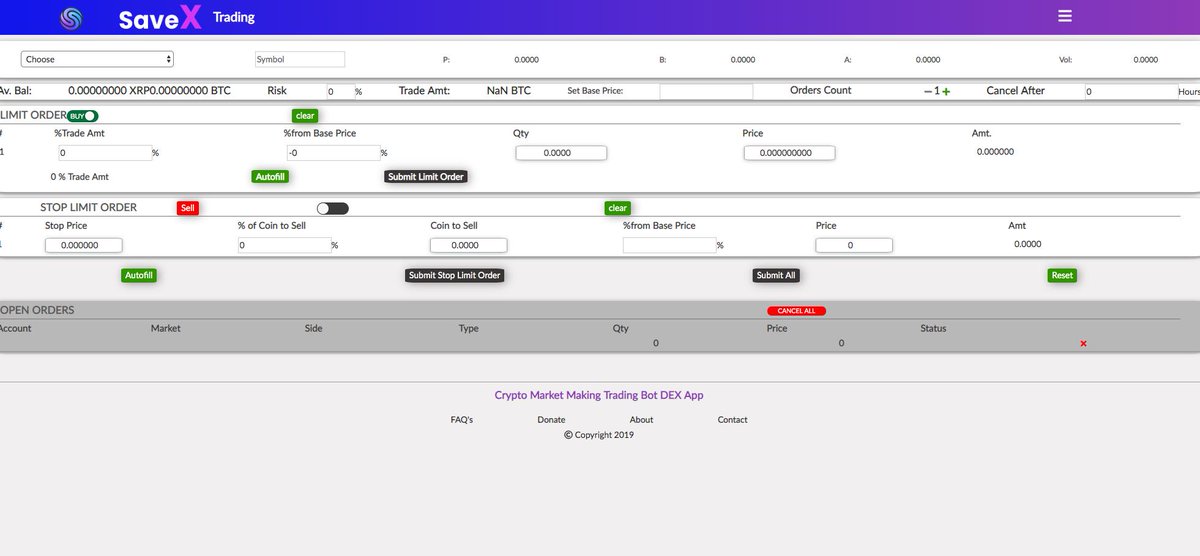This screenshot has height=556, width=1200.
Task: Click the Cancel After hours input field
Action: pyautogui.click(x=1131, y=91)
